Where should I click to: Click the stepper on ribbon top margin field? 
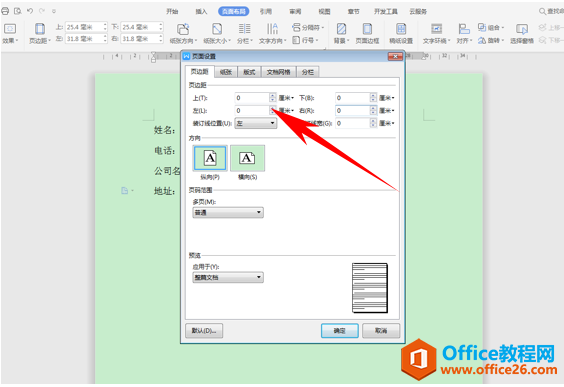[x=105, y=27]
